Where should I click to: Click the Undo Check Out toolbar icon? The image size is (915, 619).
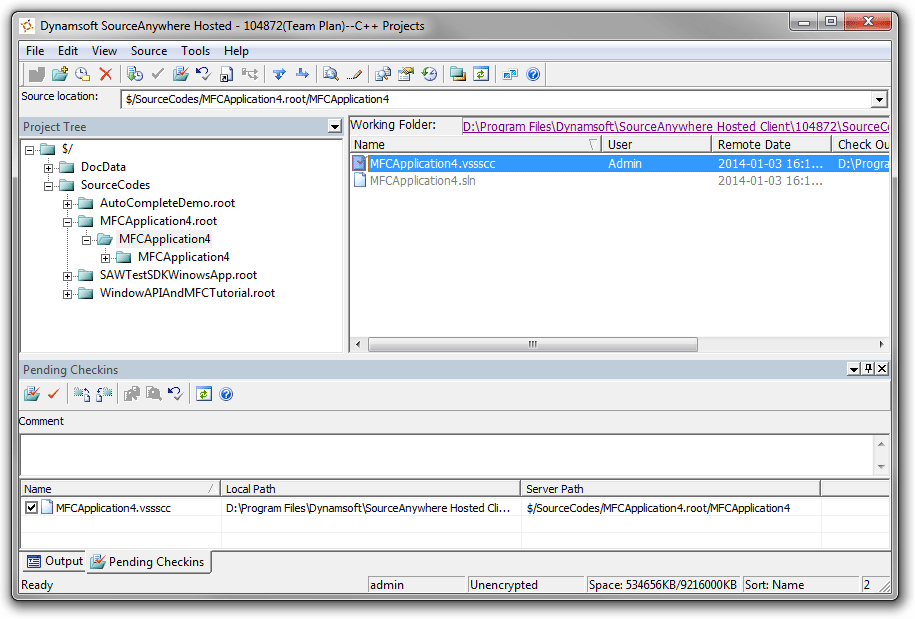tap(203, 74)
